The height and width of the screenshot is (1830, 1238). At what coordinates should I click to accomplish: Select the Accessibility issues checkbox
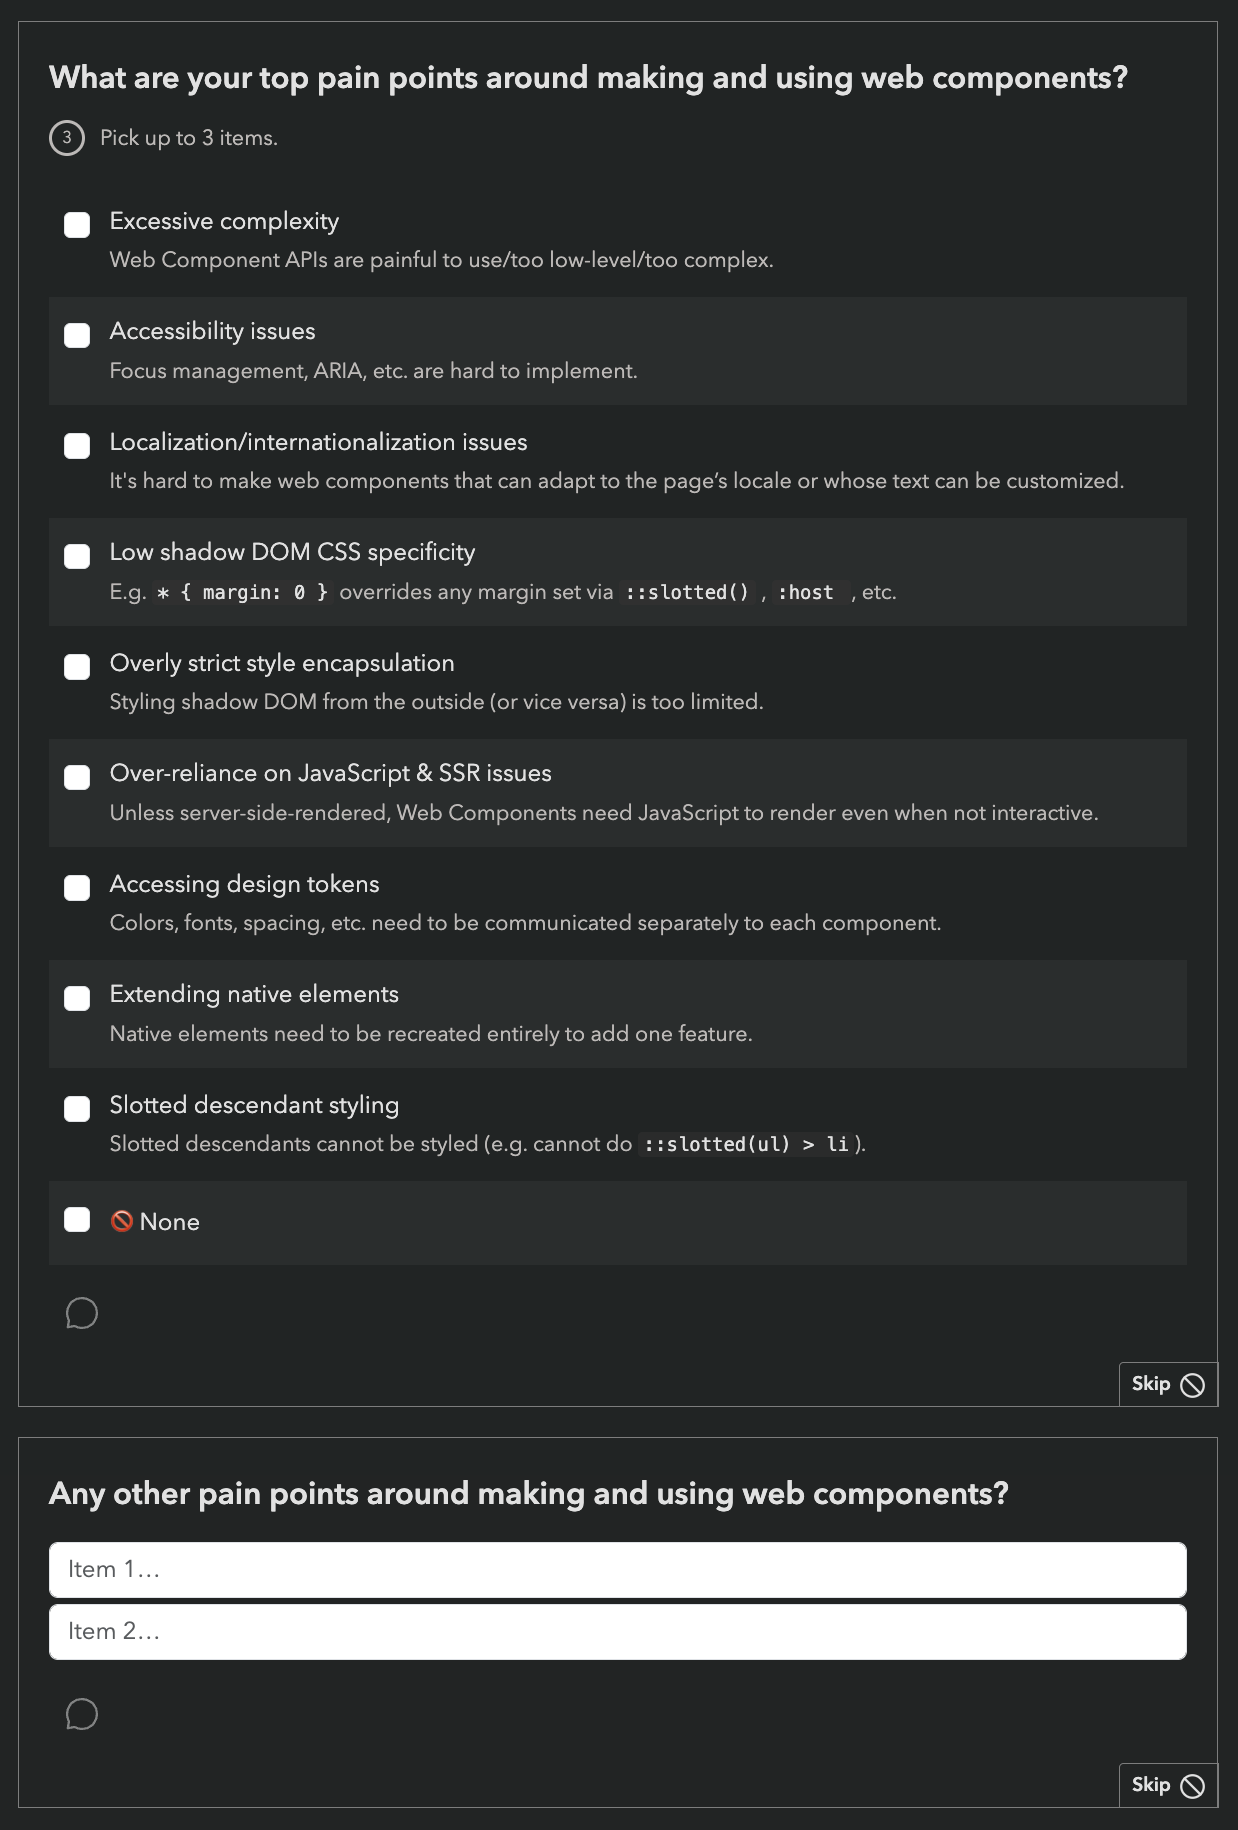click(77, 335)
